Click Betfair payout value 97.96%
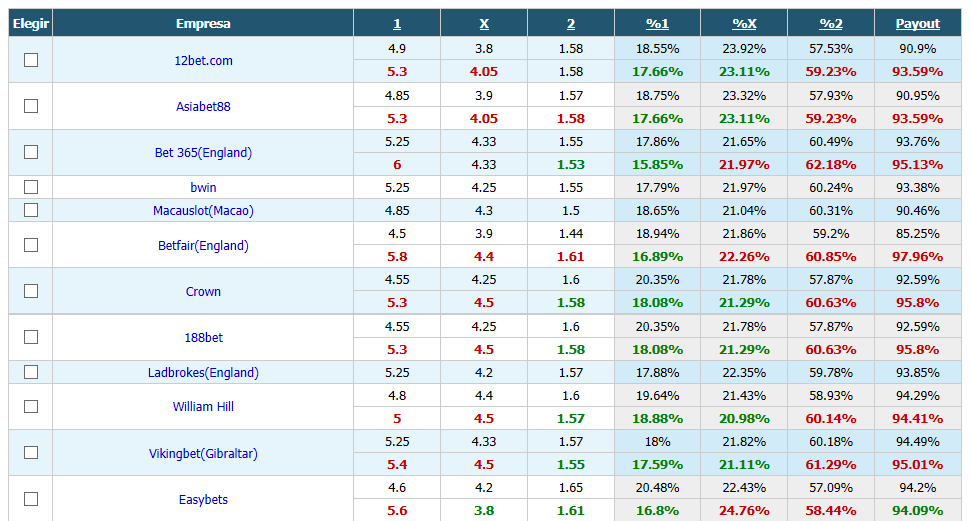The width and height of the screenshot is (971, 521). (918, 256)
